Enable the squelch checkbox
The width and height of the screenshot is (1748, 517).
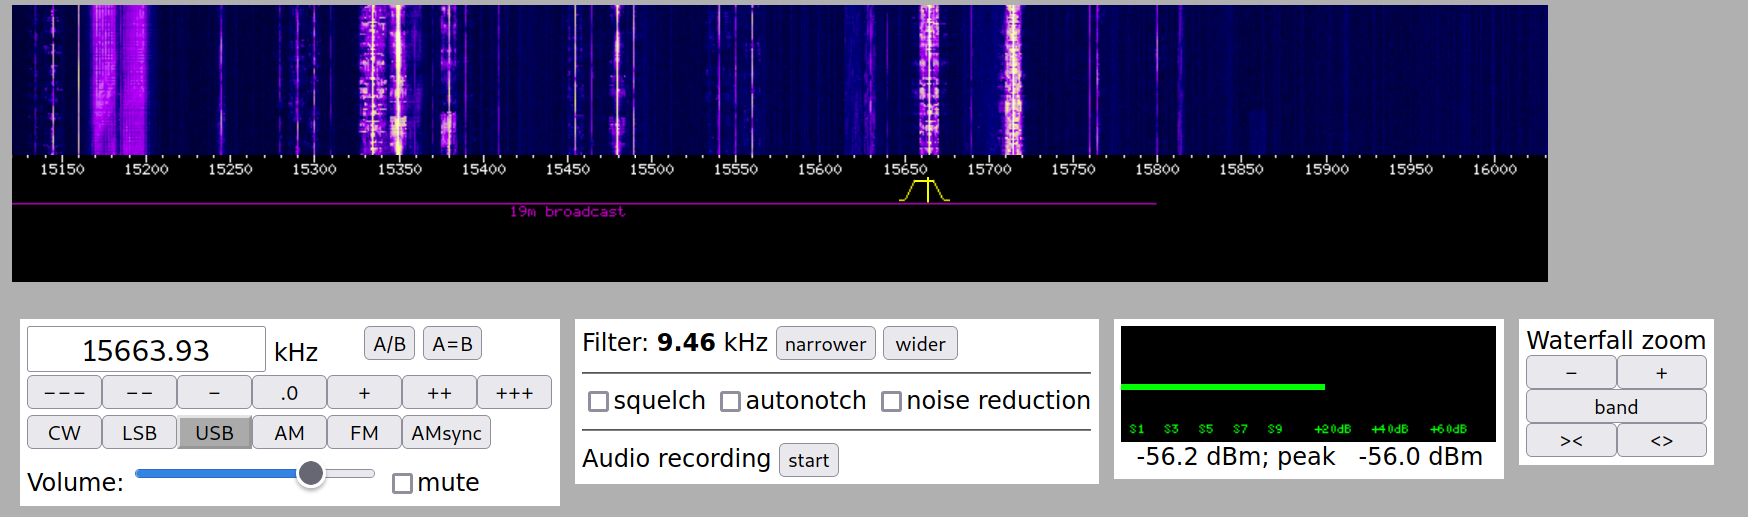[599, 401]
